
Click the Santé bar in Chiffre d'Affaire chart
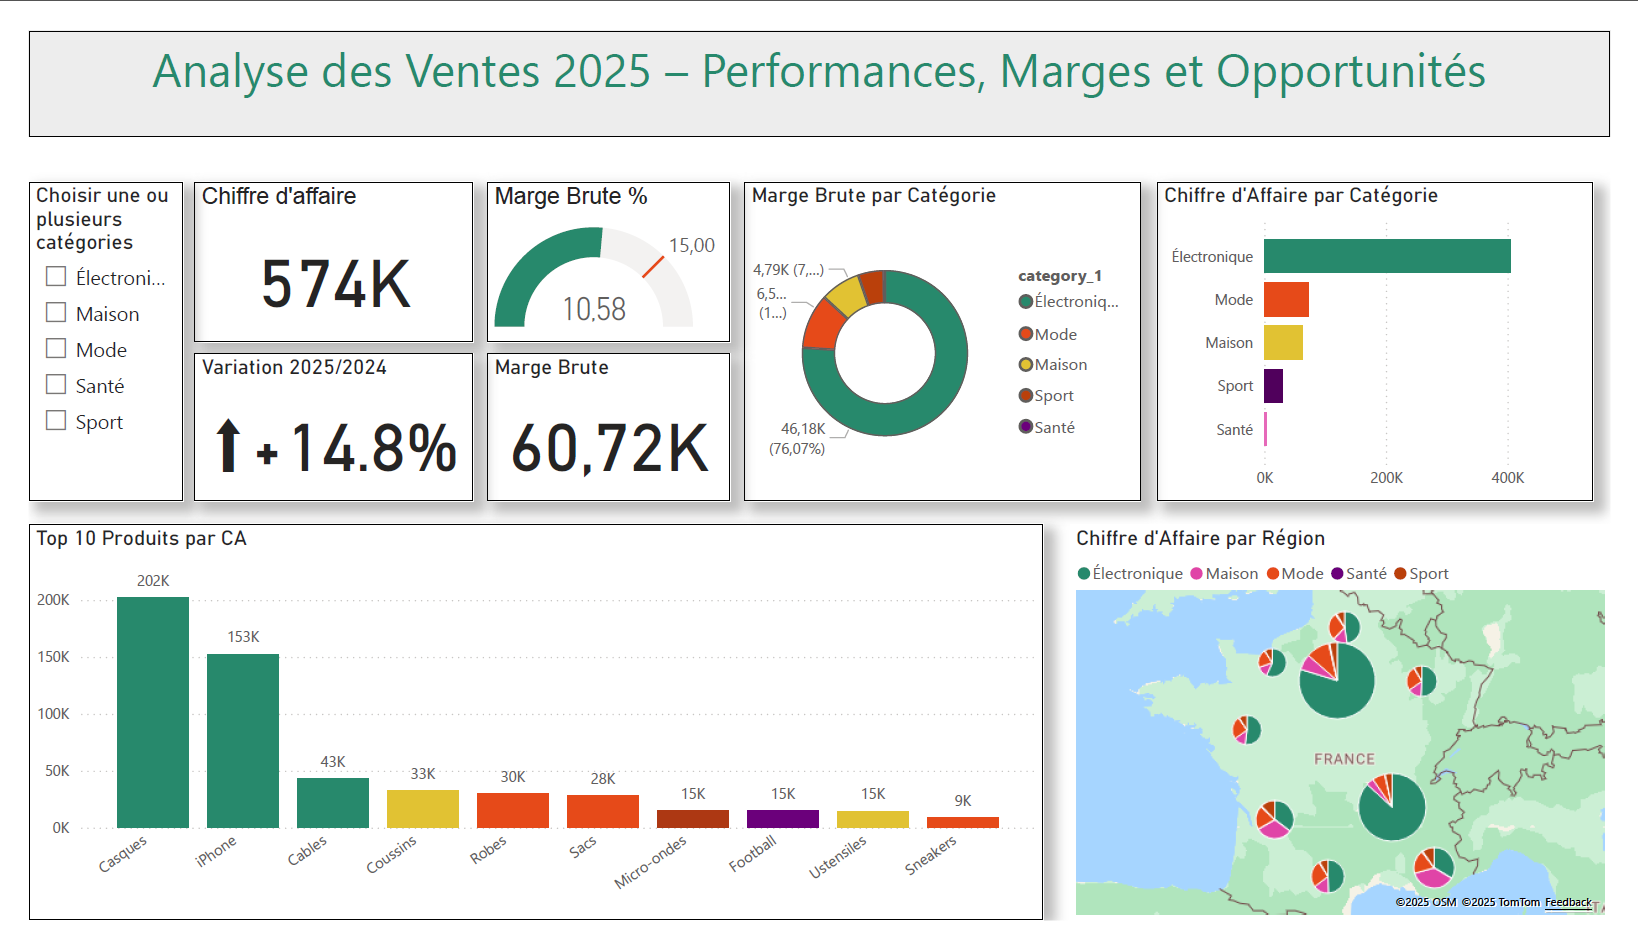click(x=1266, y=429)
